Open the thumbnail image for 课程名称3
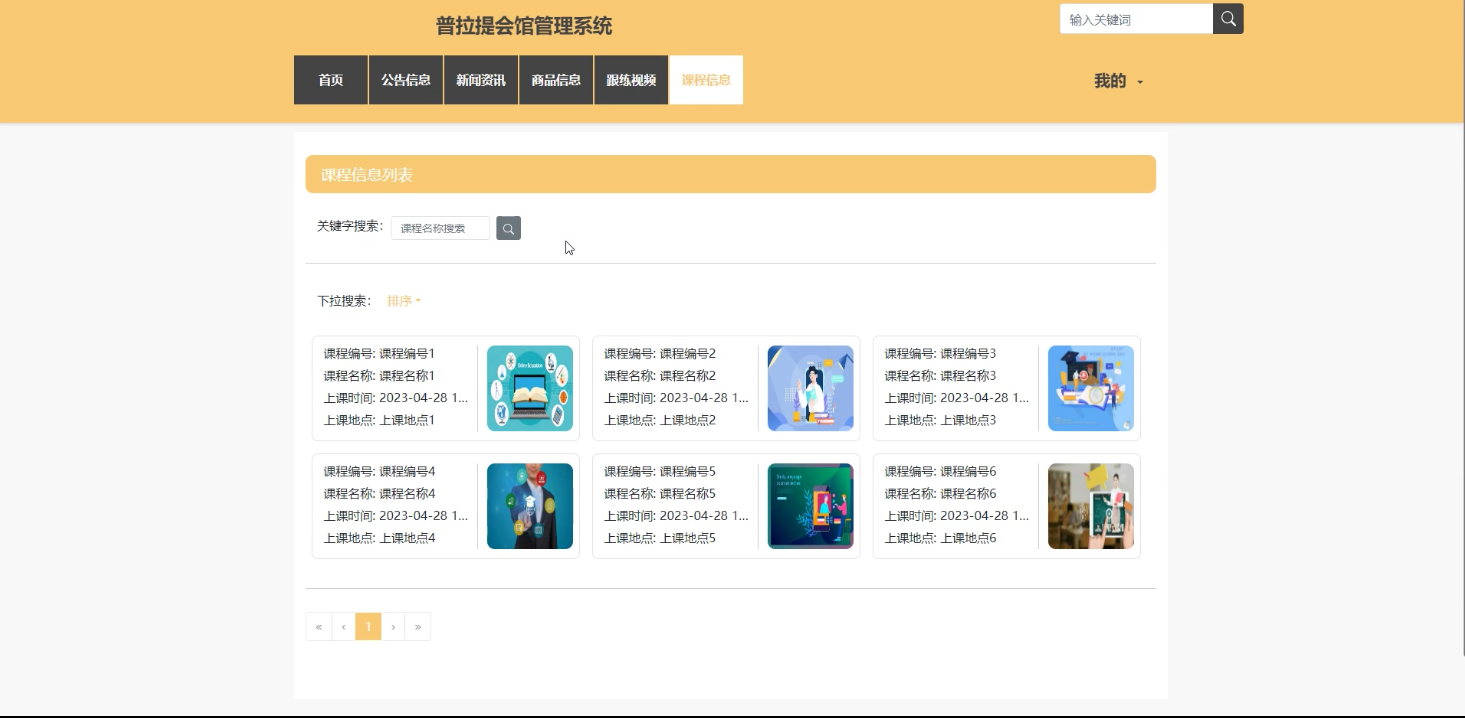This screenshot has width=1465, height=718. coord(1090,388)
